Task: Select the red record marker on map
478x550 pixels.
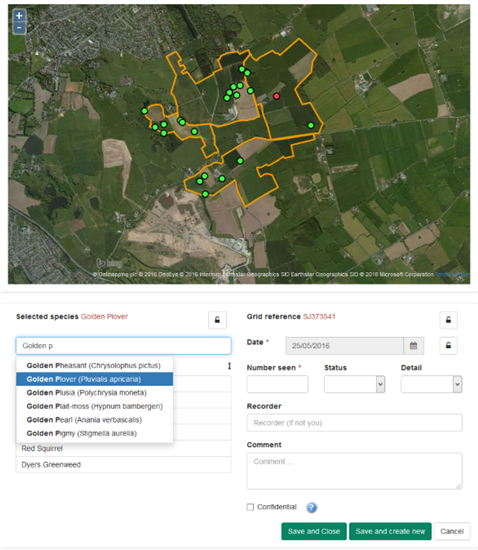Action: [277, 96]
